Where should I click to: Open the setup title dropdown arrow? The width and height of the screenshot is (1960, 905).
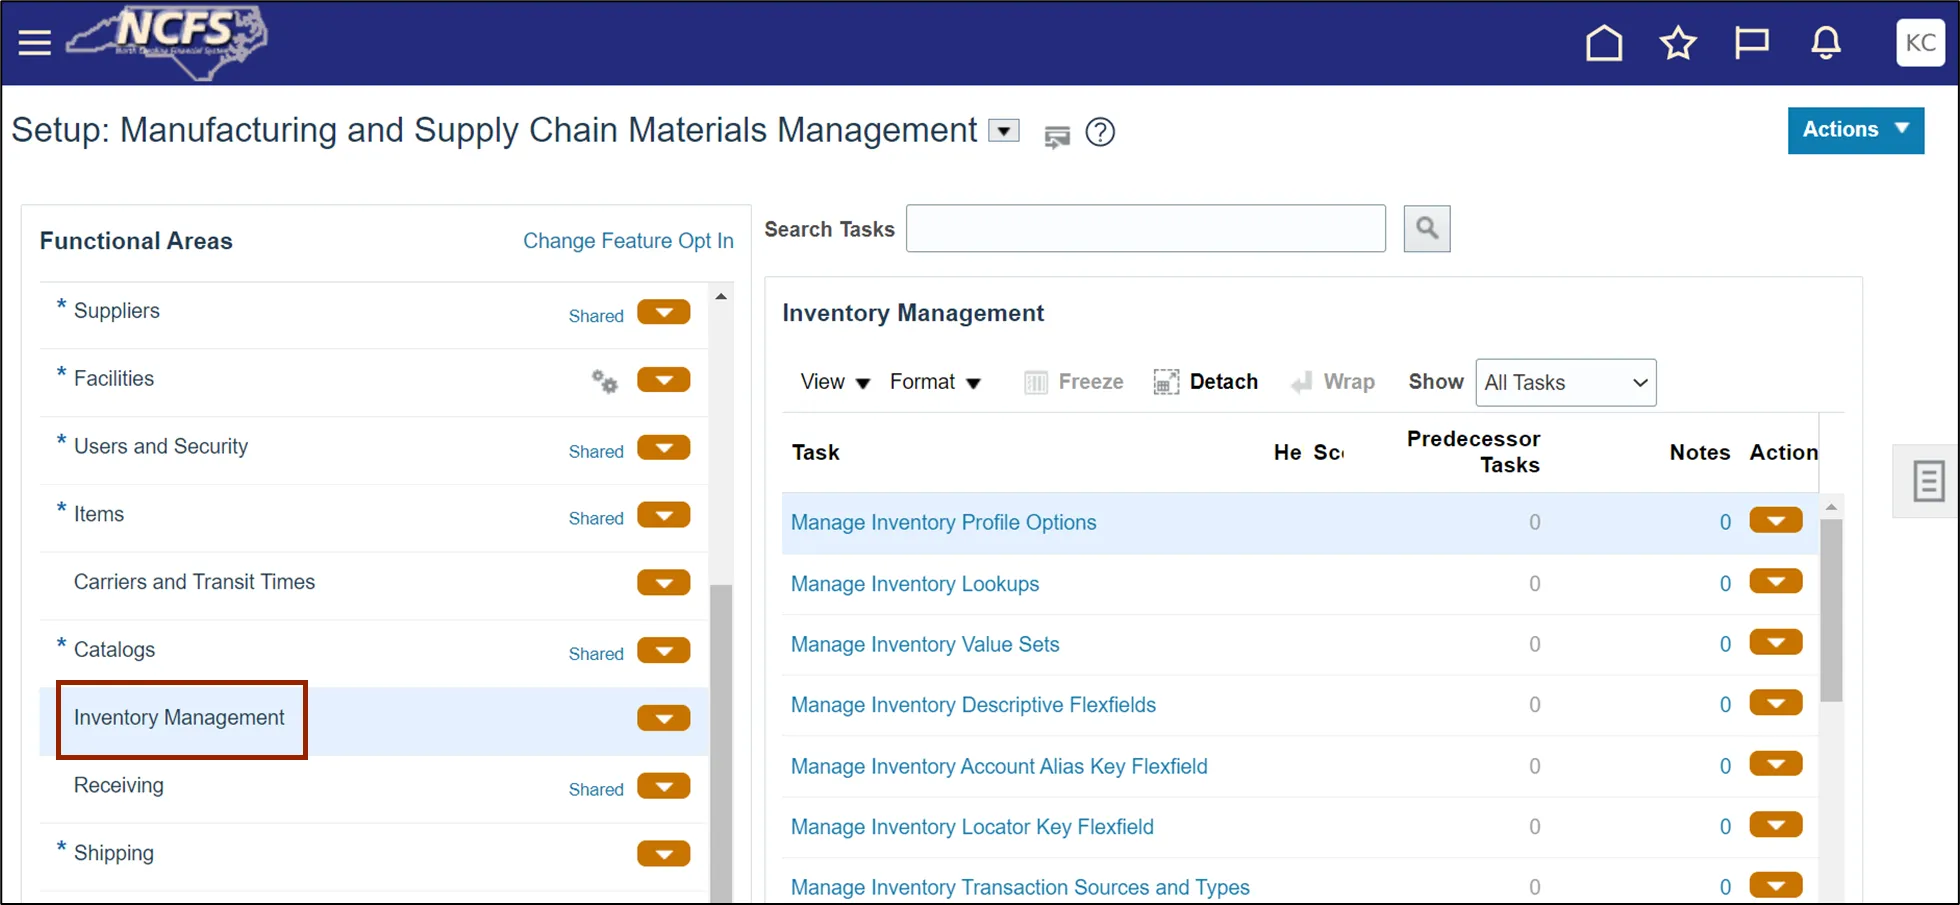coord(1004,131)
